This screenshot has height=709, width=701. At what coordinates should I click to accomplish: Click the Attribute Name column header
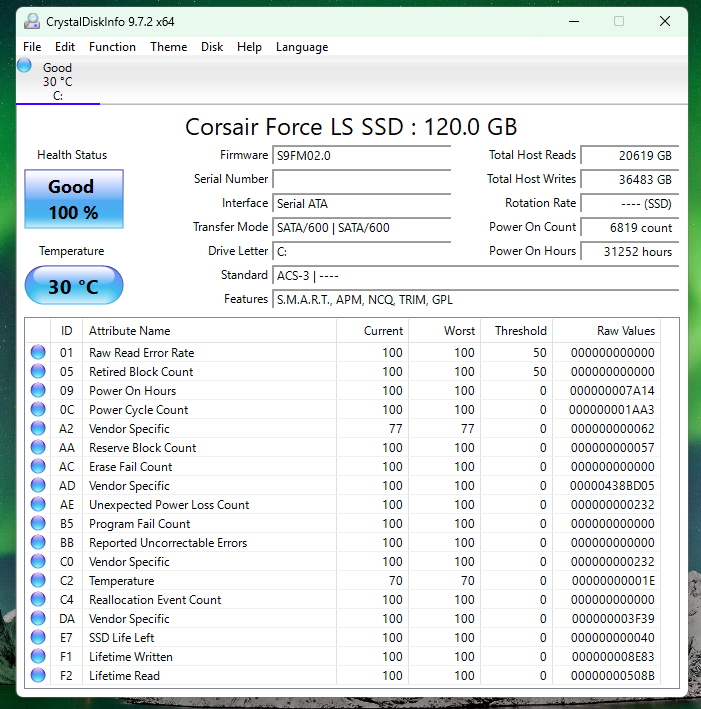tap(130, 331)
